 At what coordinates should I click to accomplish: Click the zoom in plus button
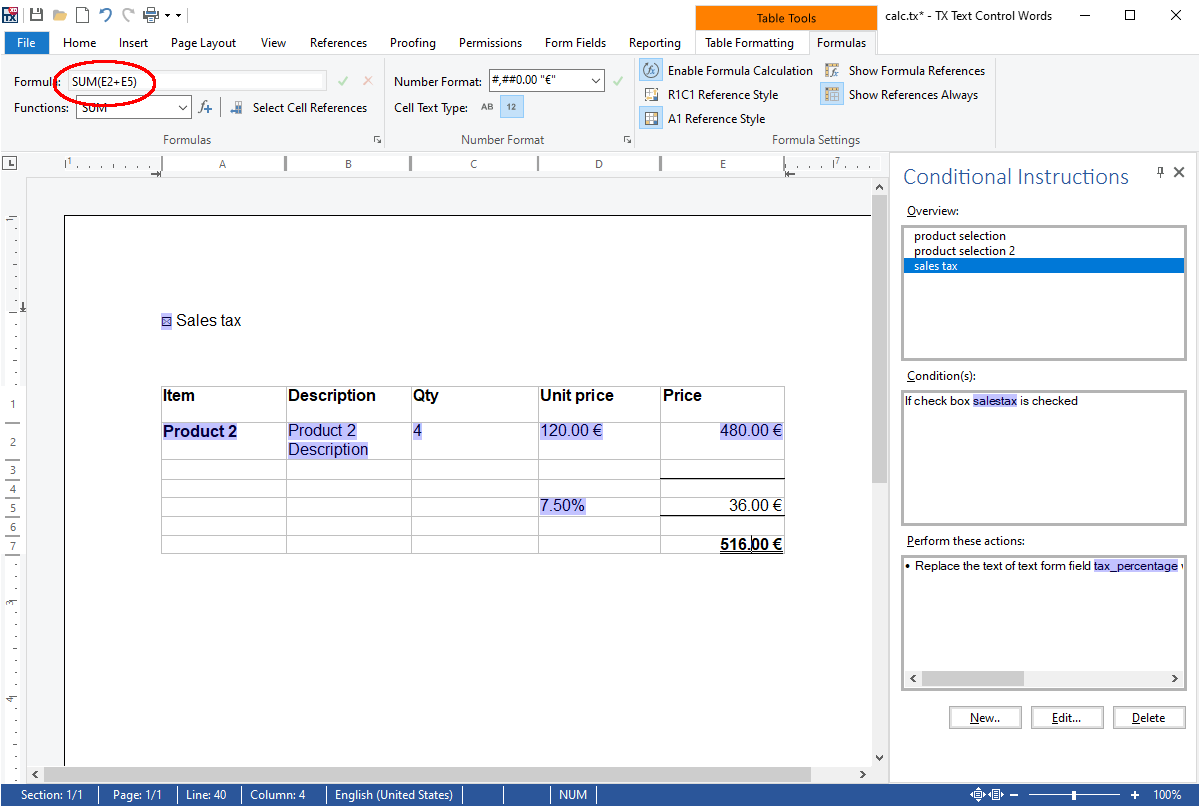[x=1134, y=795]
